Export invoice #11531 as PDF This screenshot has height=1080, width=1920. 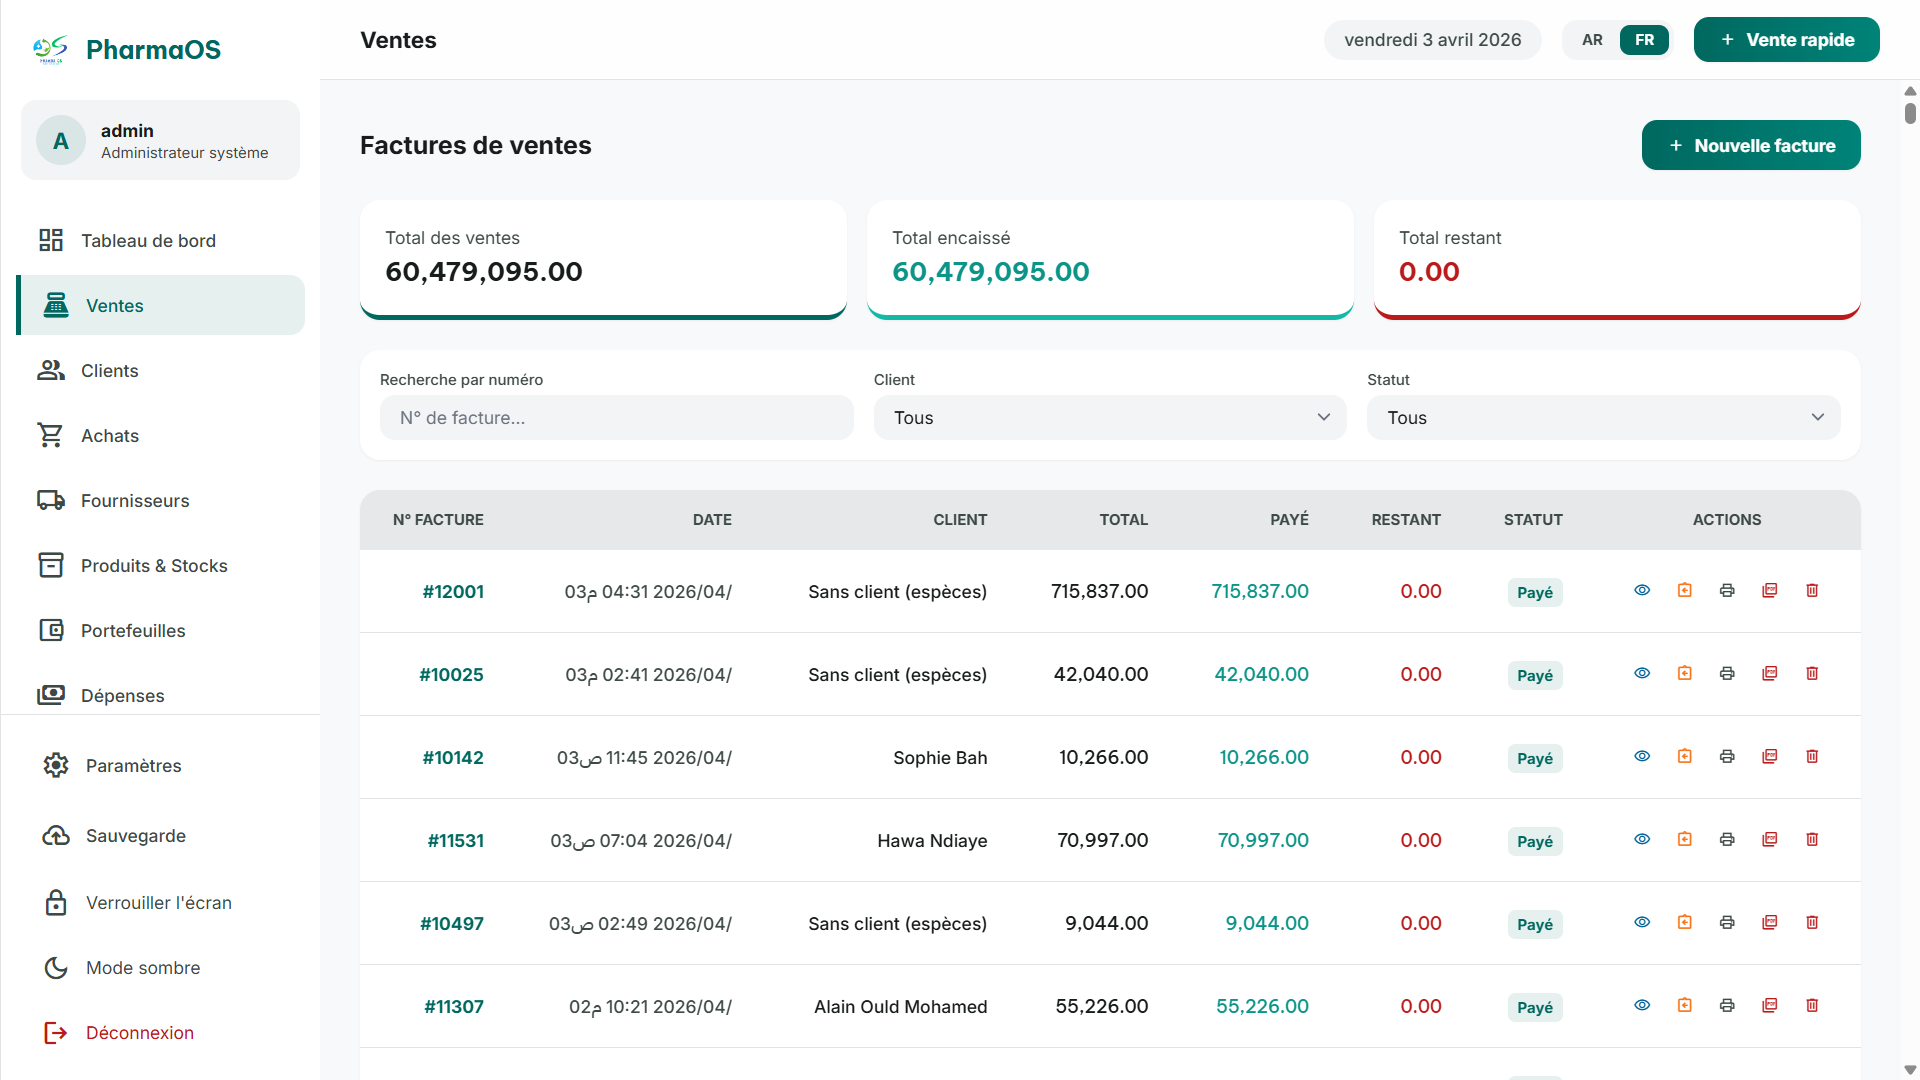pyautogui.click(x=1769, y=840)
